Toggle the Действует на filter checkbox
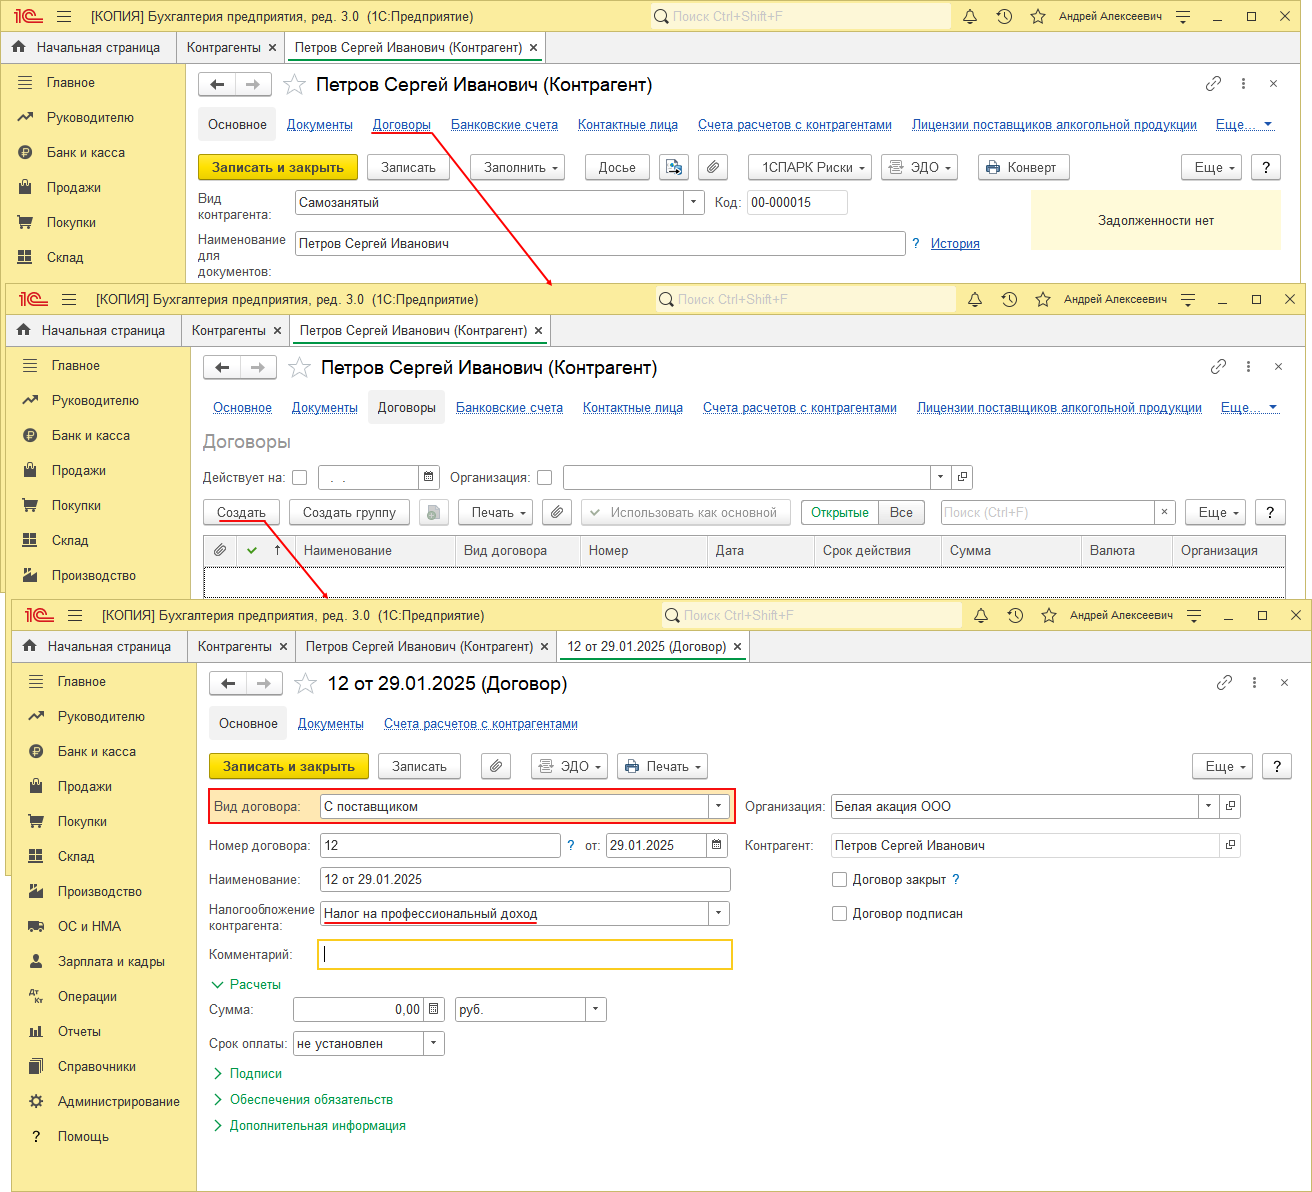Image resolution: width=1312 pixels, height=1192 pixels. pyautogui.click(x=299, y=478)
